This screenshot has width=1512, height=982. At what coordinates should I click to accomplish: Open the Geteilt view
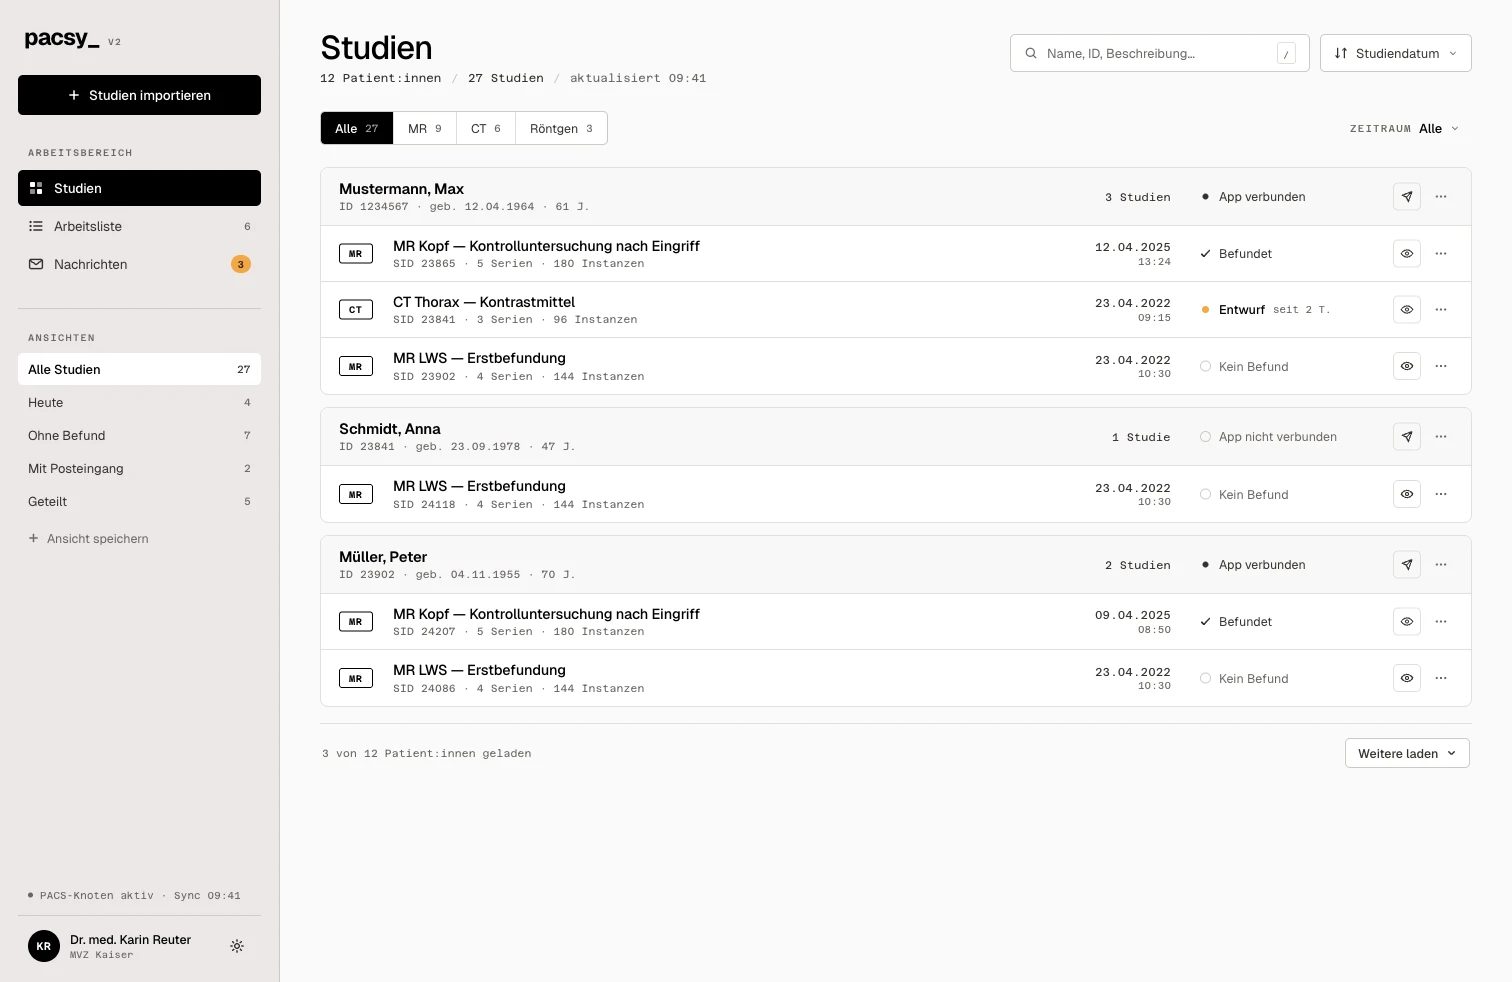[139, 502]
